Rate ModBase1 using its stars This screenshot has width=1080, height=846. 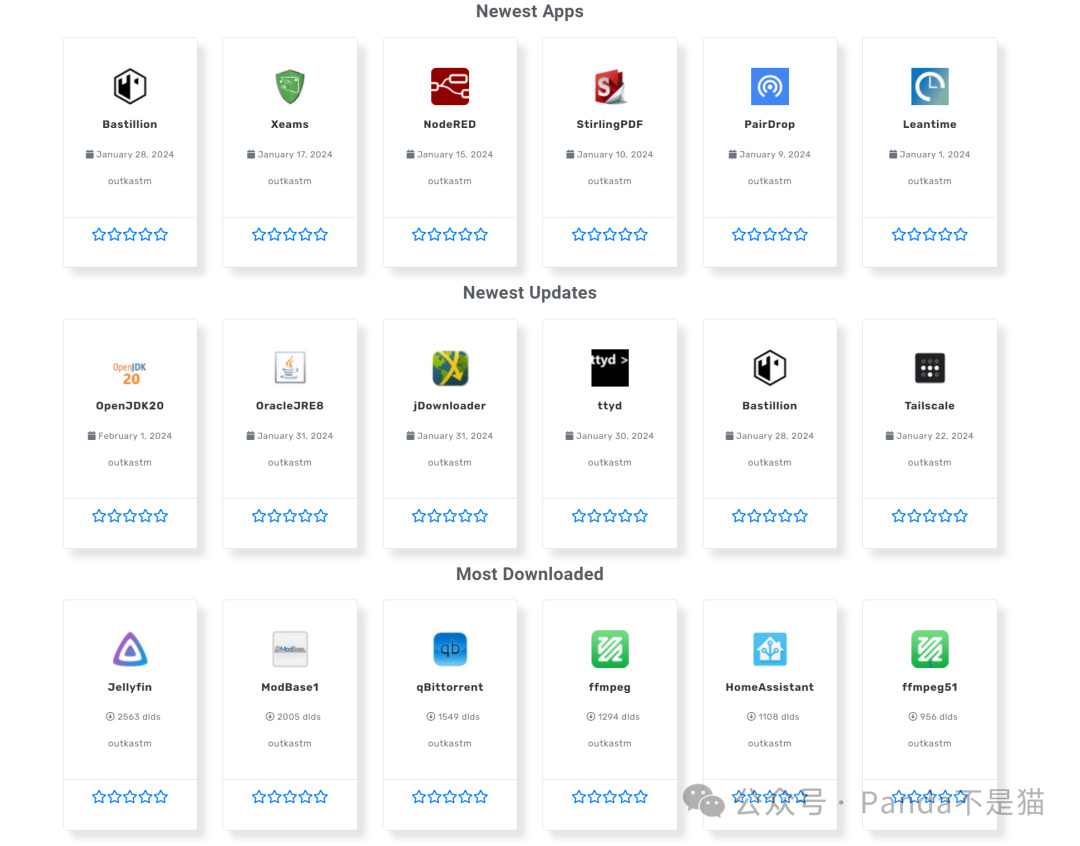[x=289, y=796]
